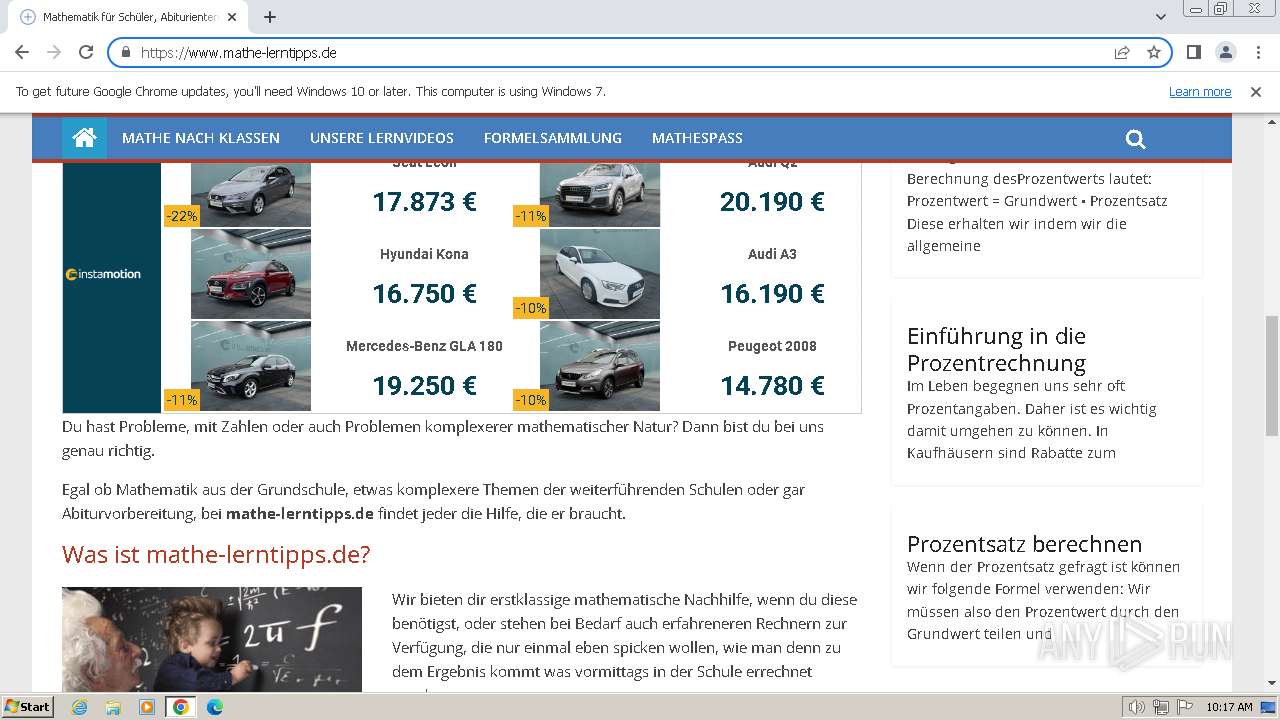Open Chrome profile avatar icon

click(1225, 52)
